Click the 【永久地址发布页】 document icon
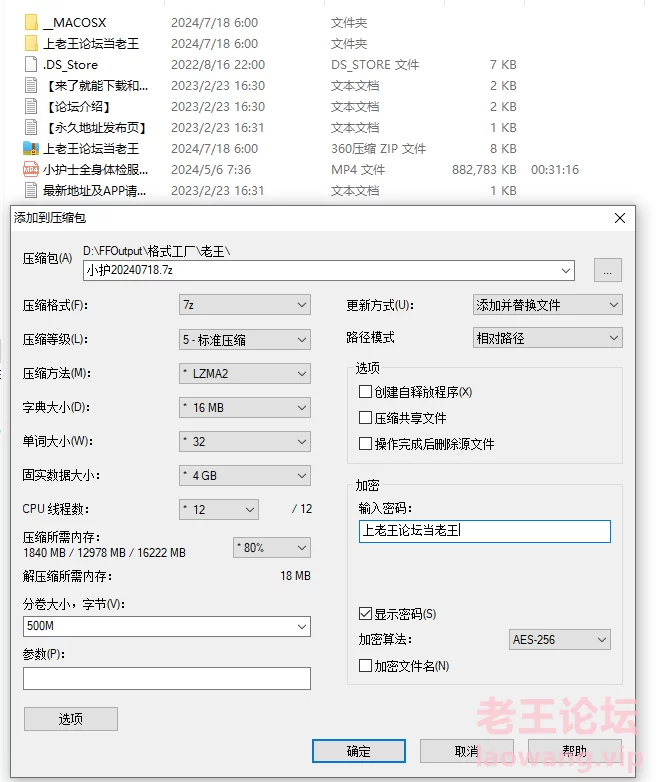The width and height of the screenshot is (663, 782). (31, 127)
